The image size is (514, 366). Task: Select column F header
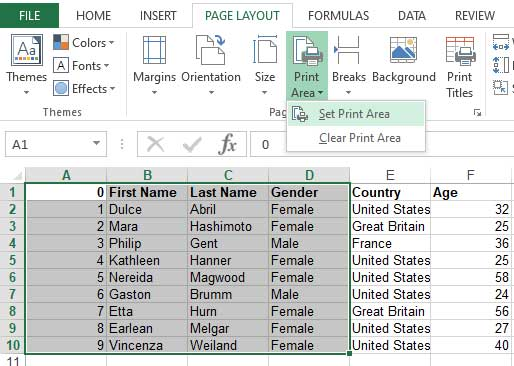click(x=471, y=175)
